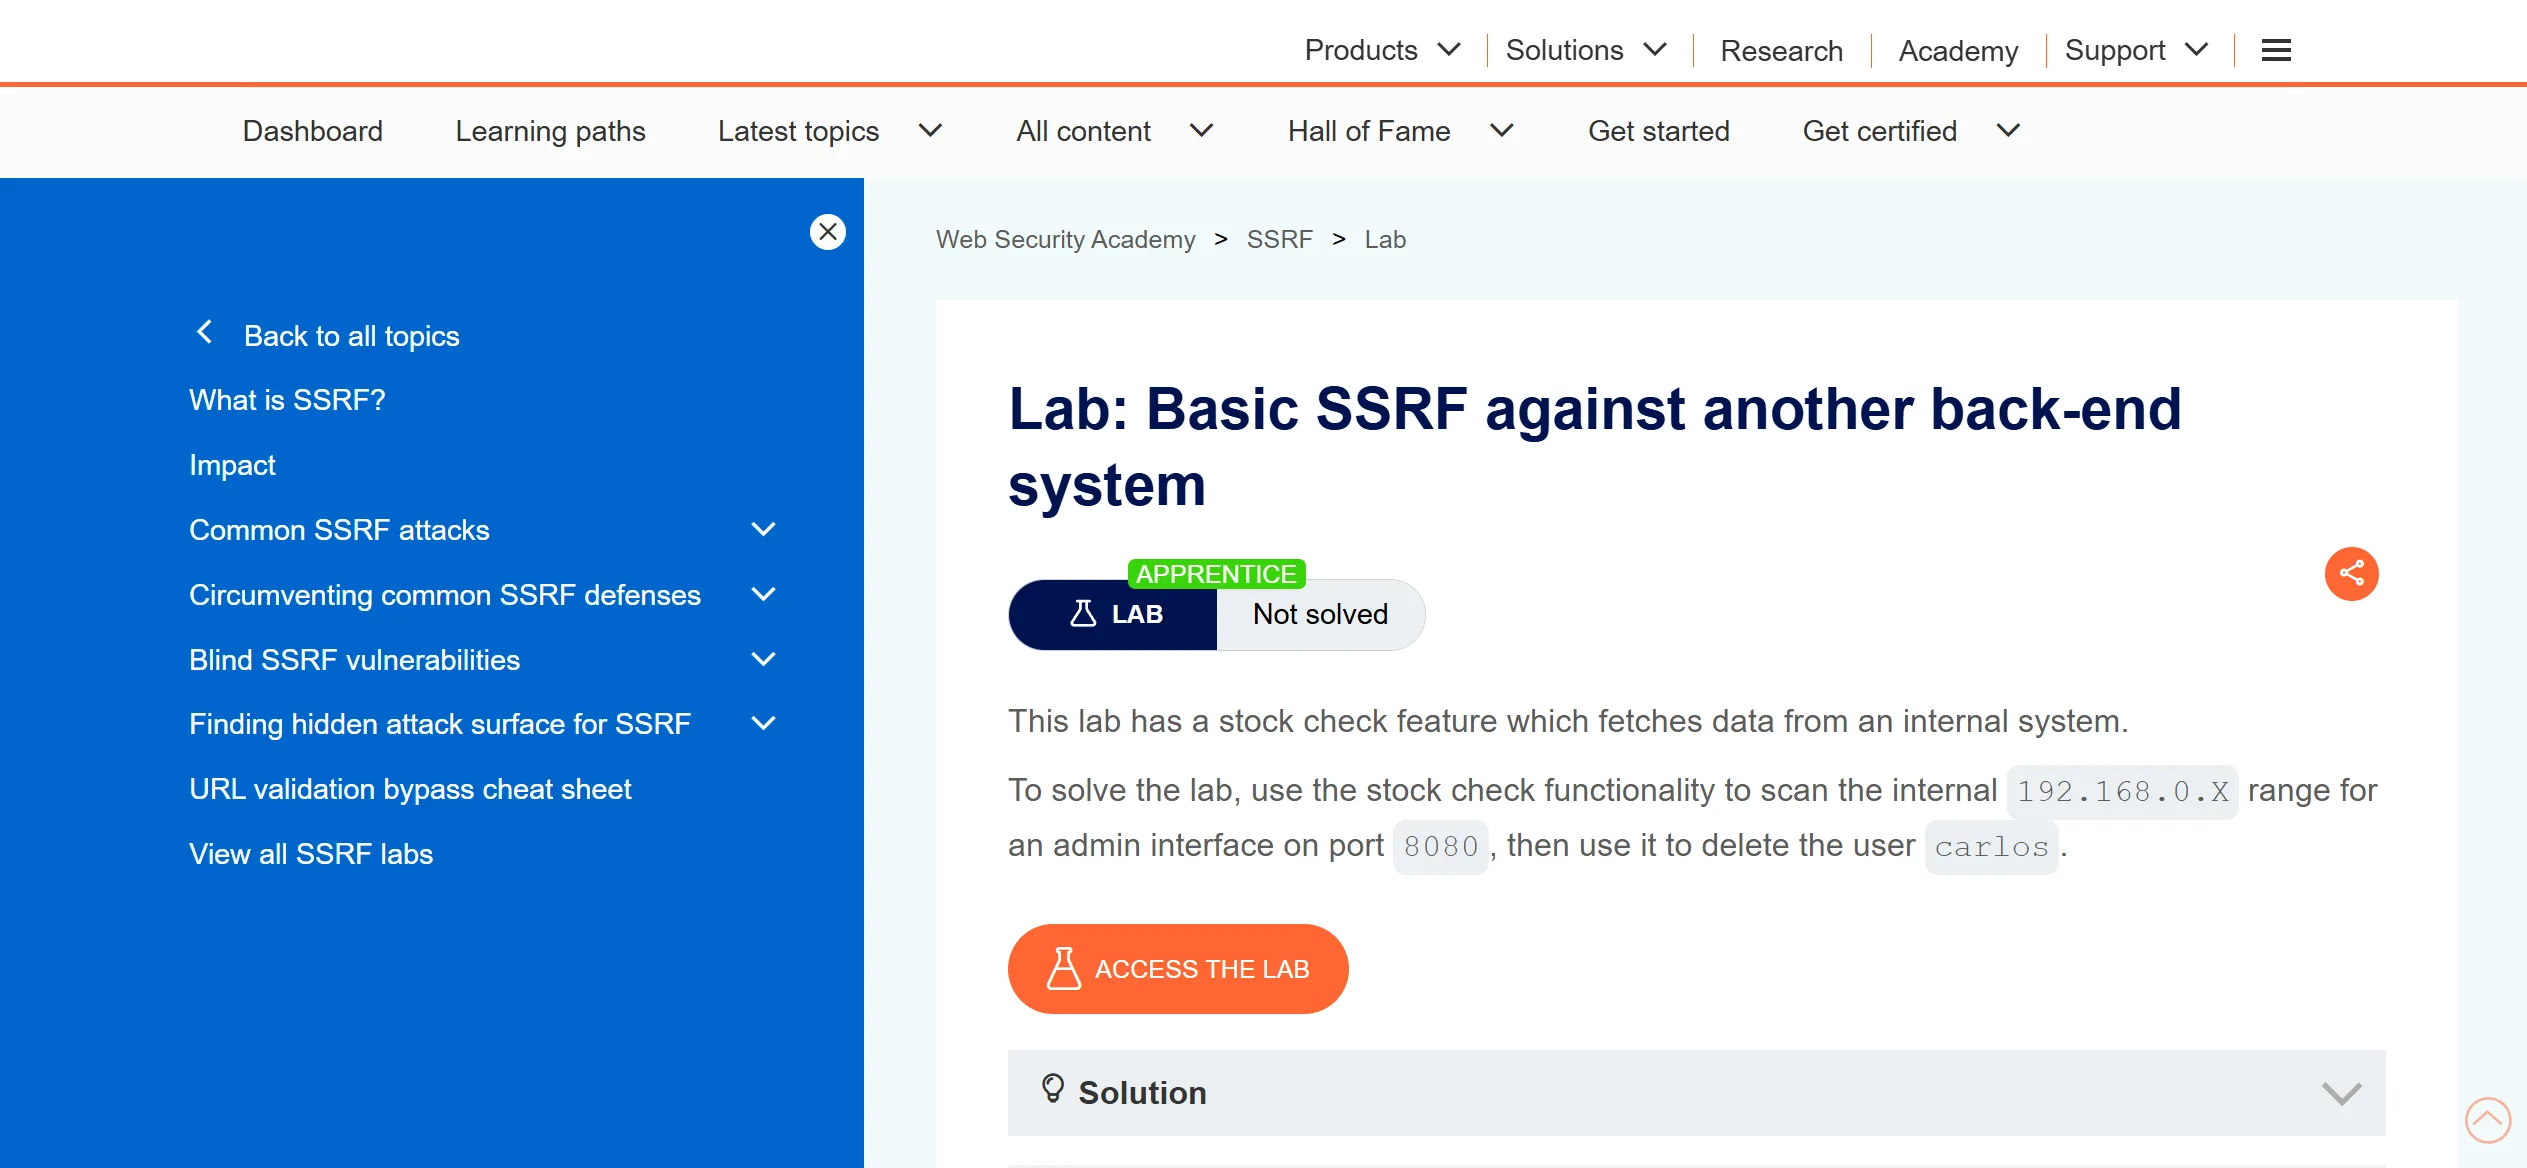Click the LAB flask badge
This screenshot has width=2527, height=1168.
[x=1113, y=615]
